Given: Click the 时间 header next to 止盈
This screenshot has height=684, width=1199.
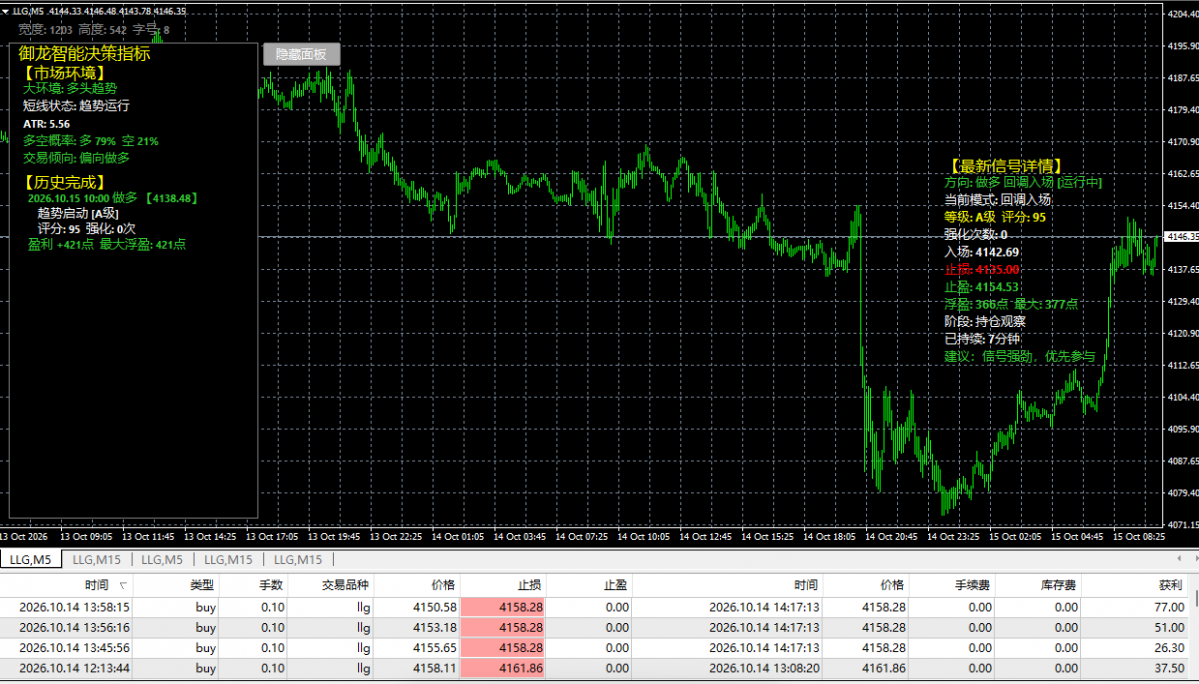Looking at the screenshot, I should (805, 585).
